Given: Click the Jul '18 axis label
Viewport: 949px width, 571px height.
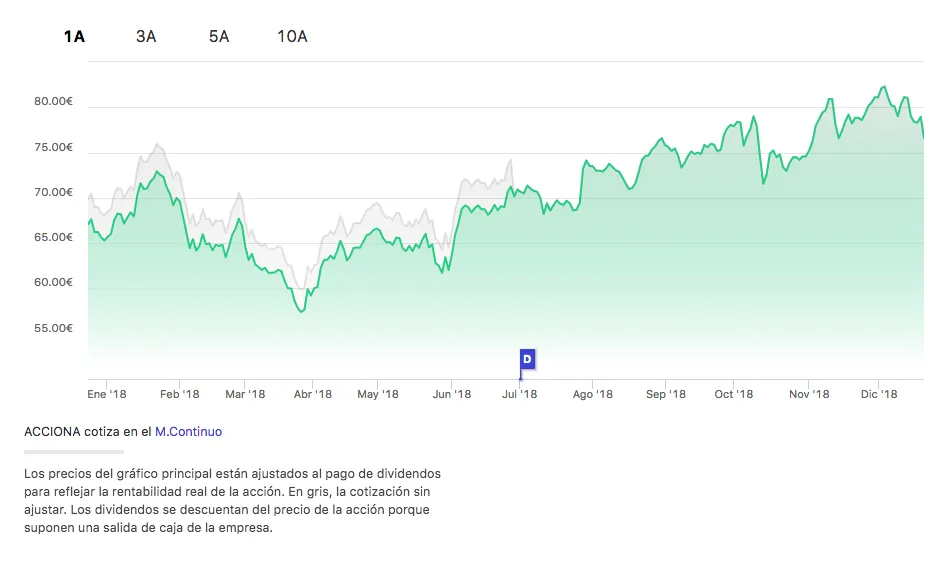Looking at the screenshot, I should coord(519,394).
